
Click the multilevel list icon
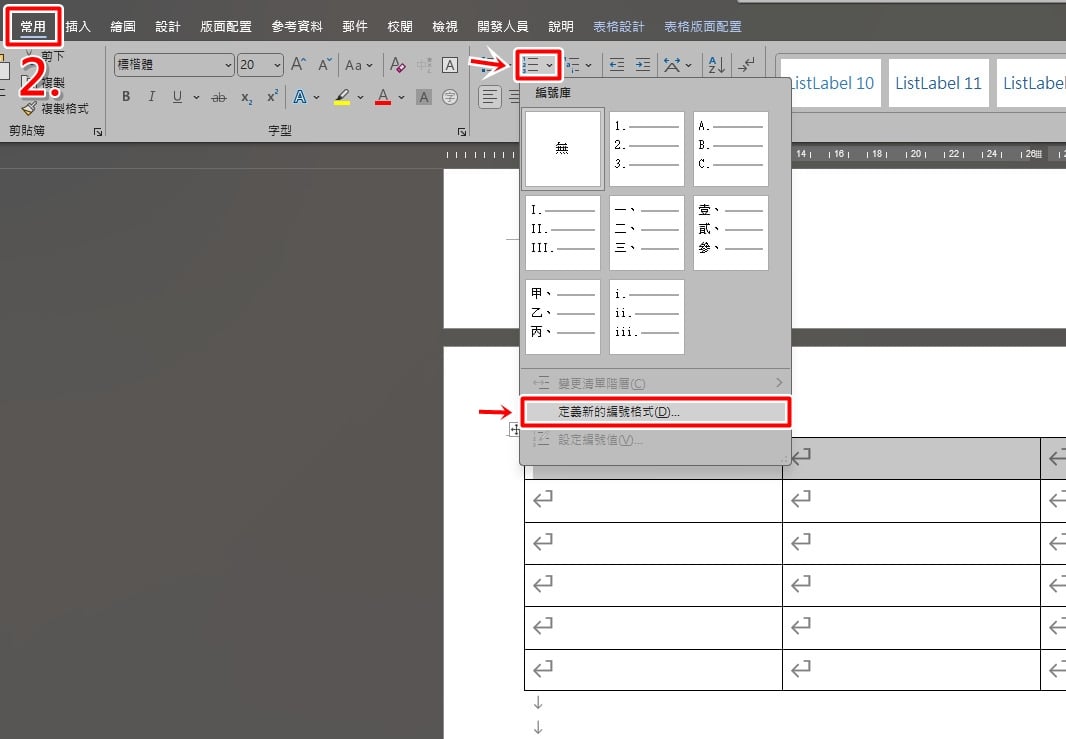[573, 65]
